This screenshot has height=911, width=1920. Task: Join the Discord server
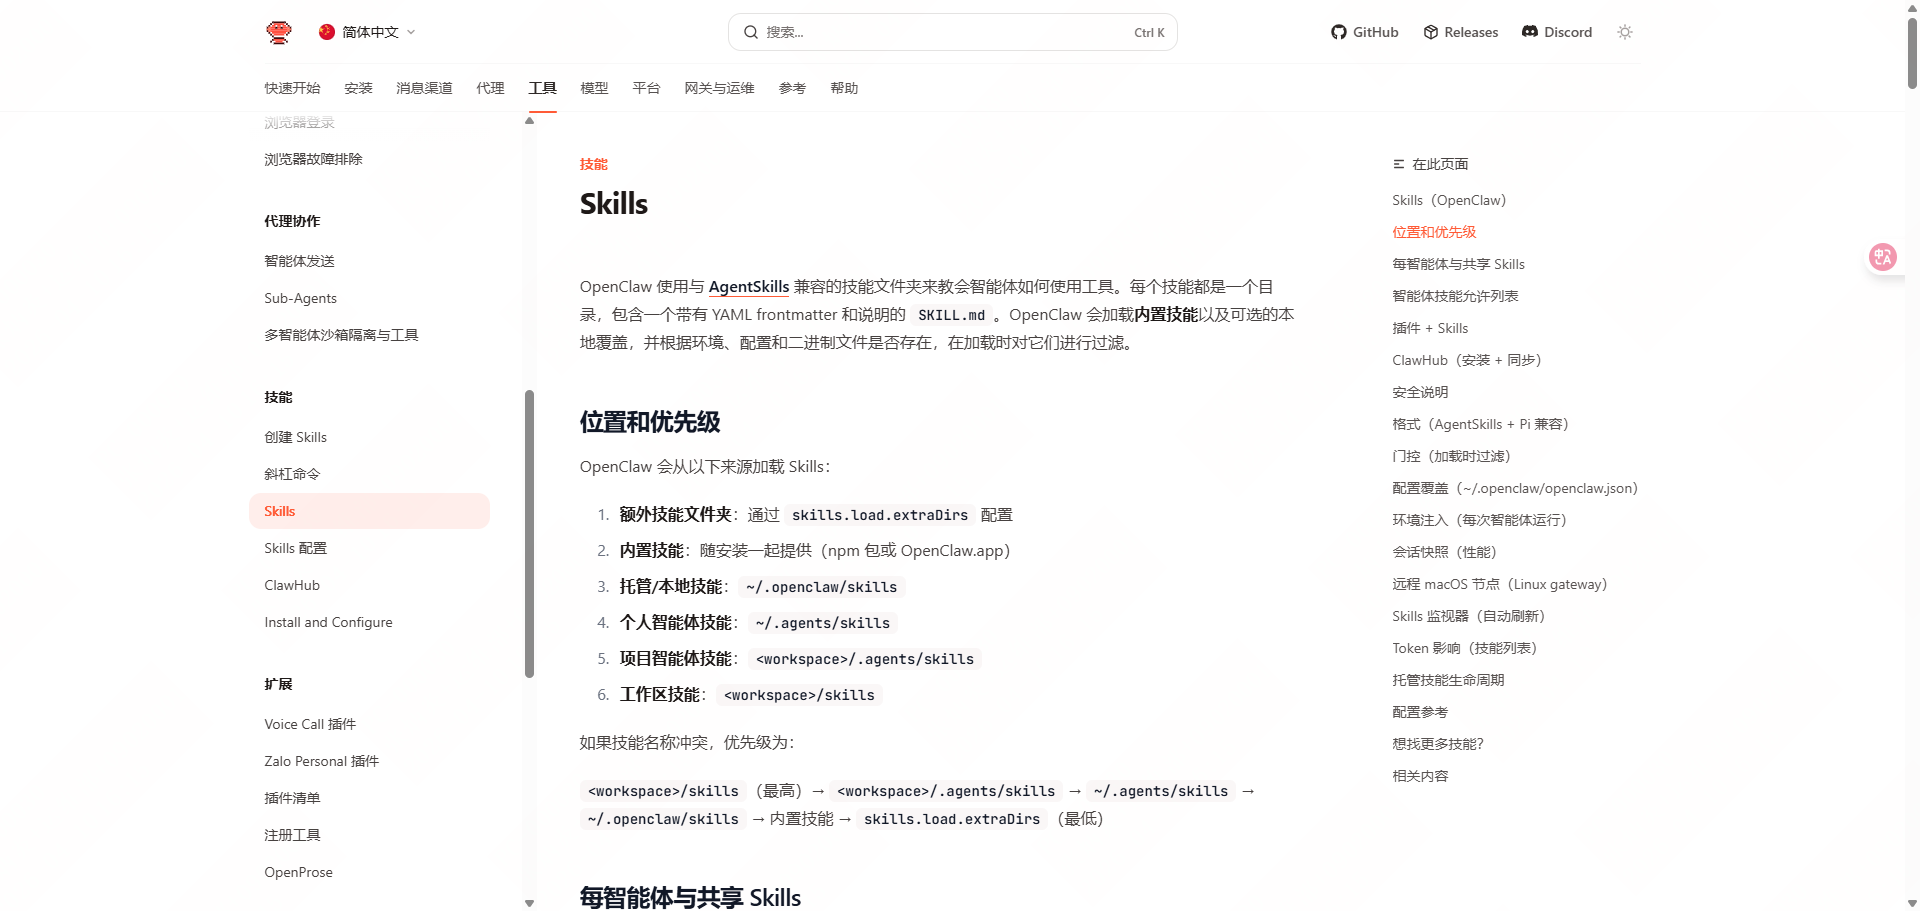[x=1556, y=31]
